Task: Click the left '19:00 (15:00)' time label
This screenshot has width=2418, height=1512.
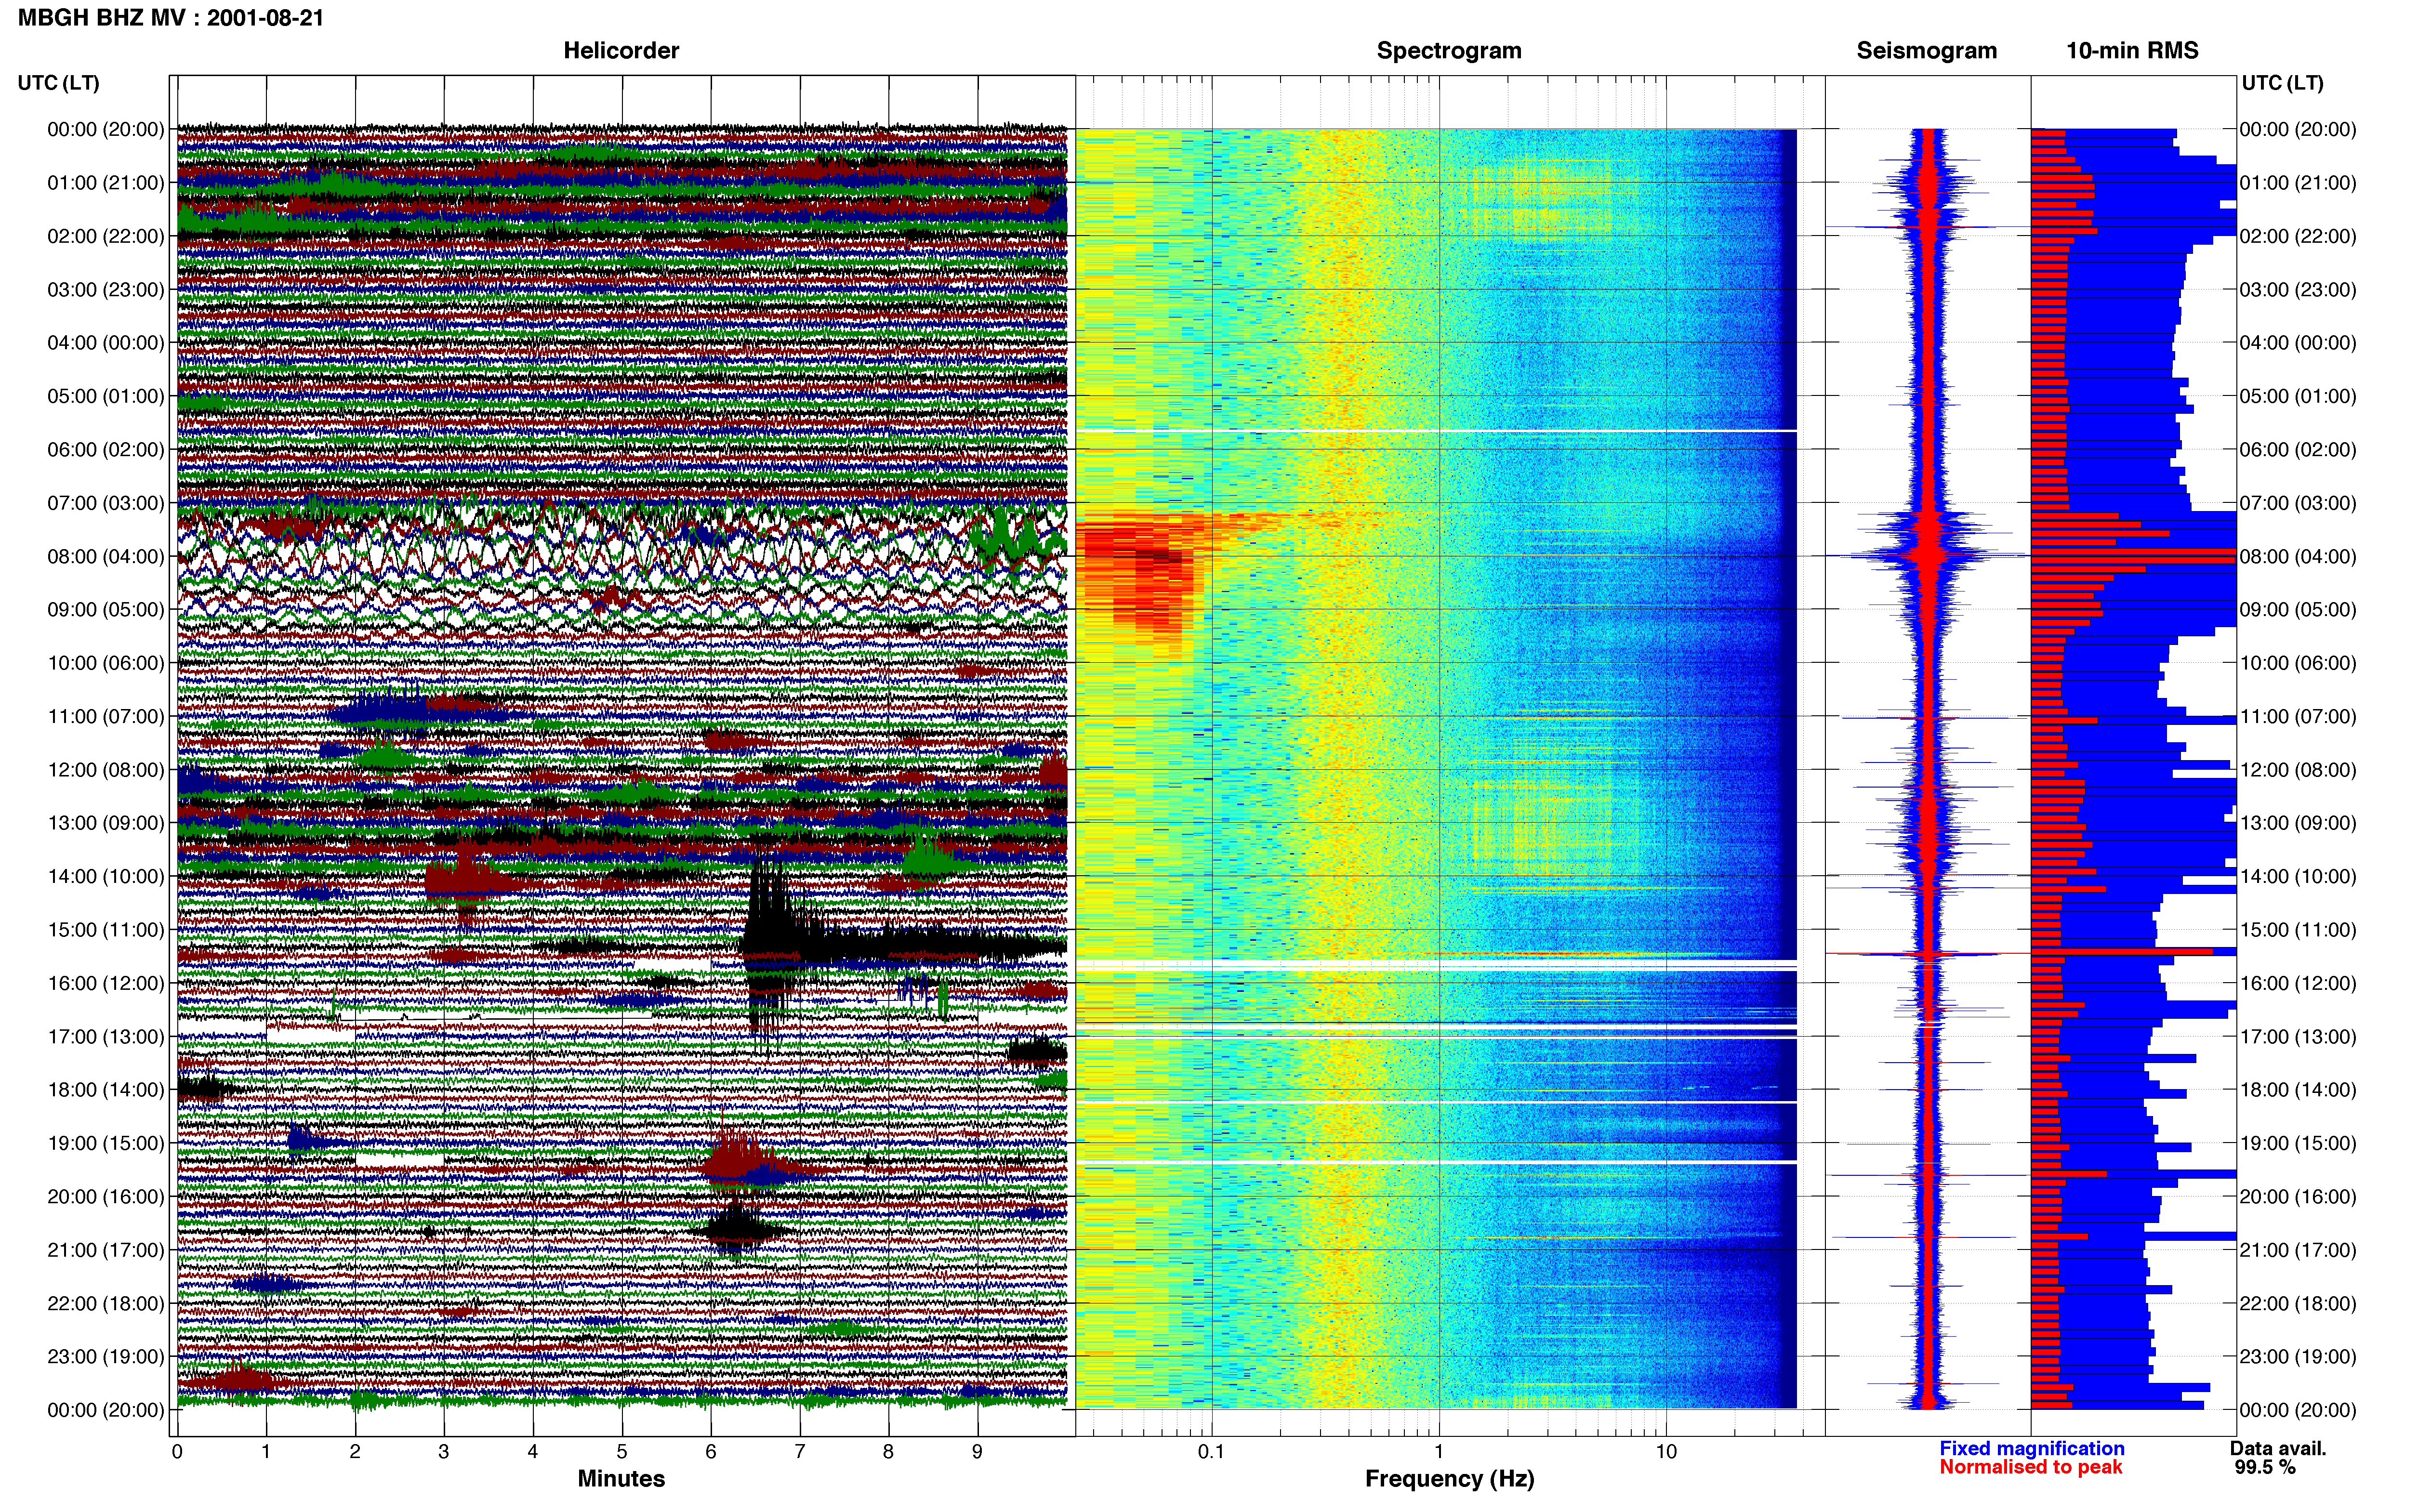Action: pyautogui.click(x=106, y=1143)
